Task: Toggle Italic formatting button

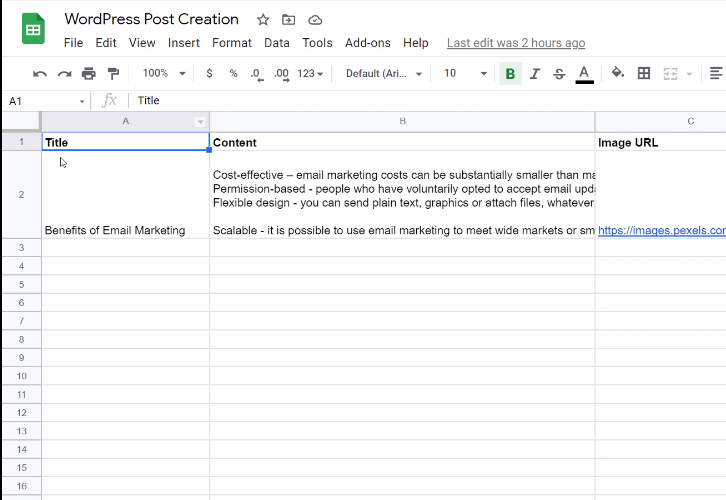Action: [x=535, y=74]
